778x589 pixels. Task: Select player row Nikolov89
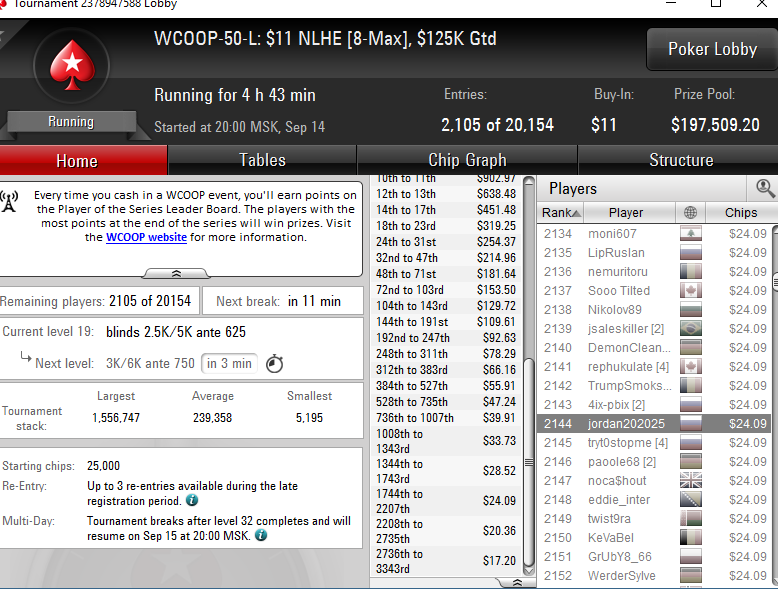[x=654, y=310]
